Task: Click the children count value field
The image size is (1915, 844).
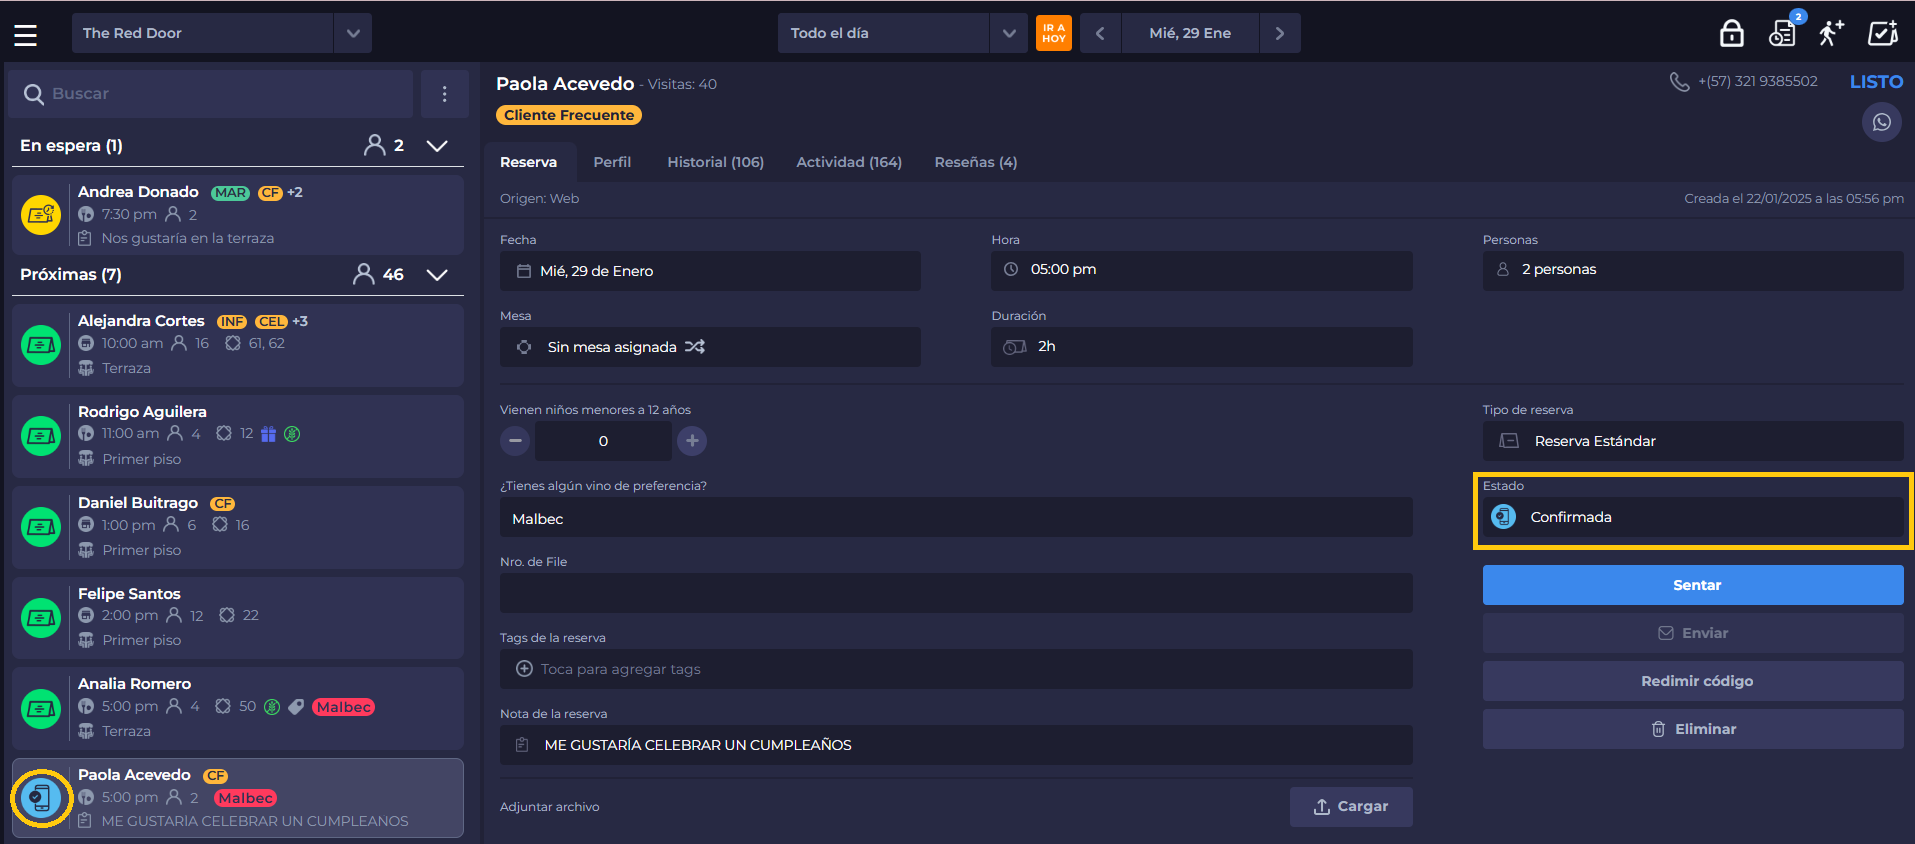Action: (603, 441)
